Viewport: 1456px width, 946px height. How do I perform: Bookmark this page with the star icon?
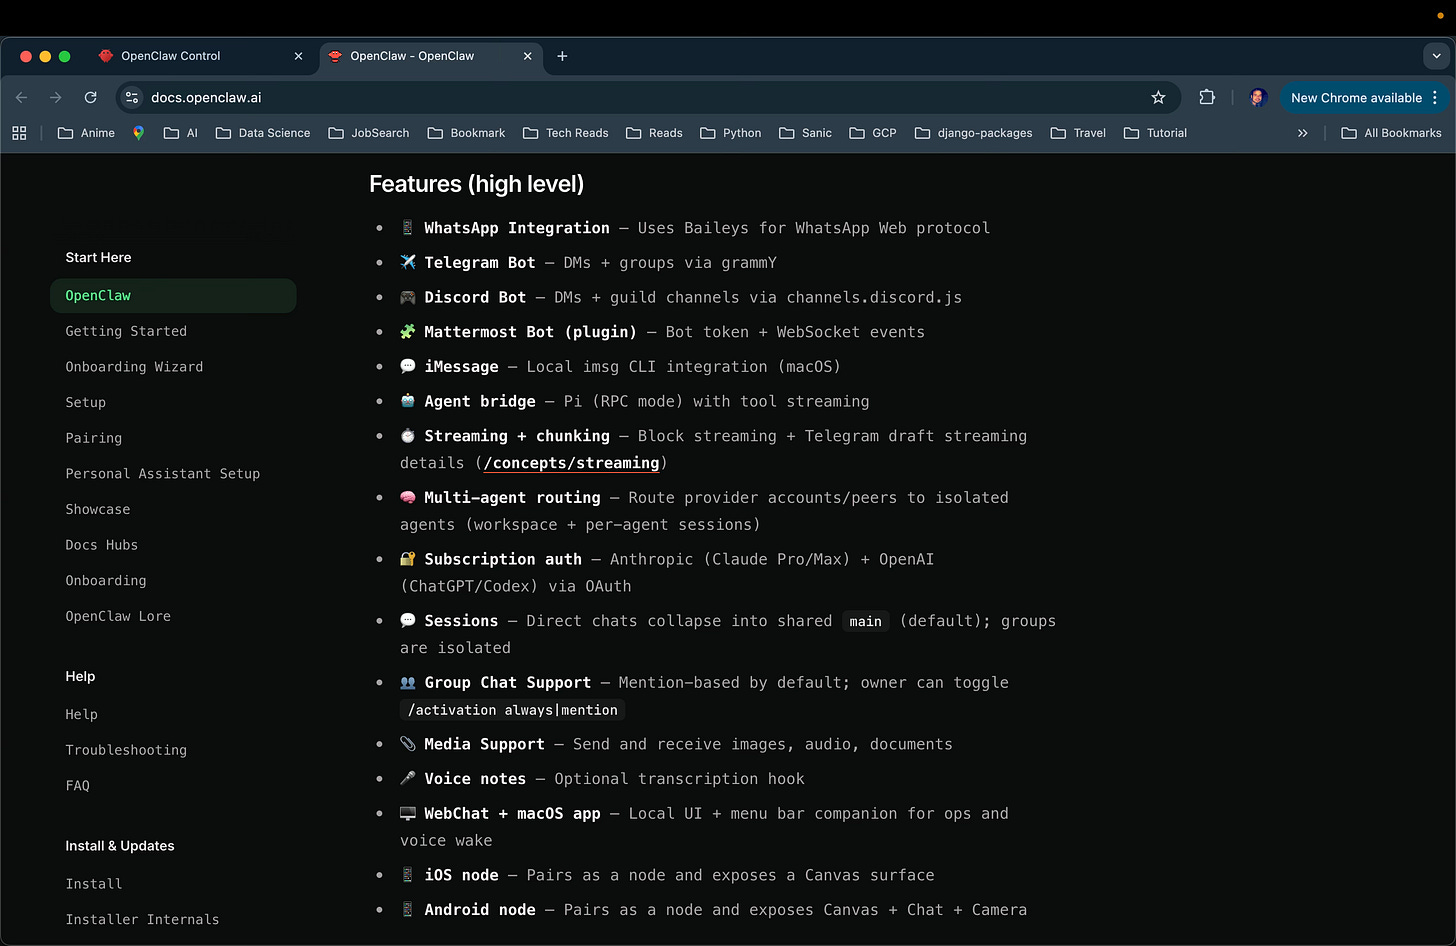1158,97
